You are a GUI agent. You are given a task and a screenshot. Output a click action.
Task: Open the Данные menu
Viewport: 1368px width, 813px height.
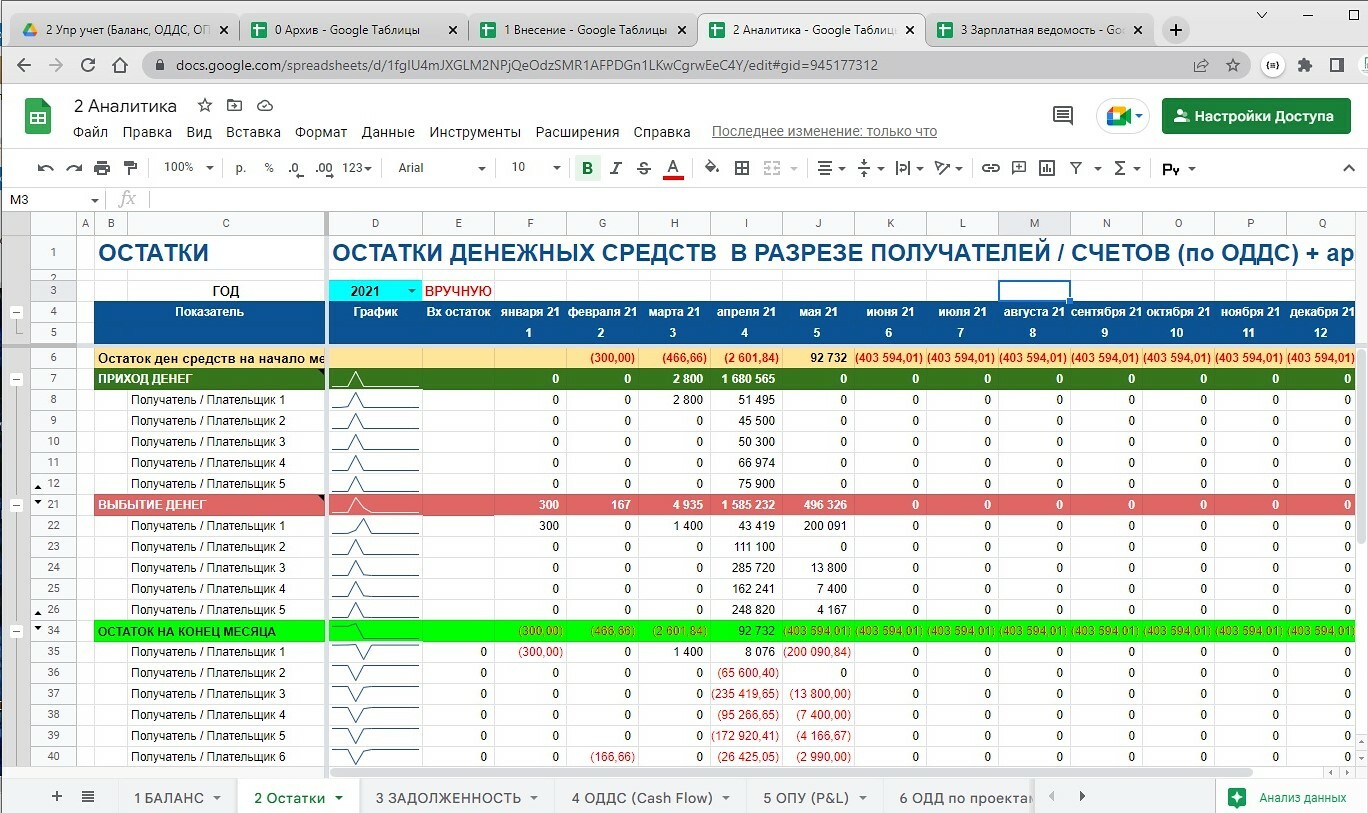(388, 132)
